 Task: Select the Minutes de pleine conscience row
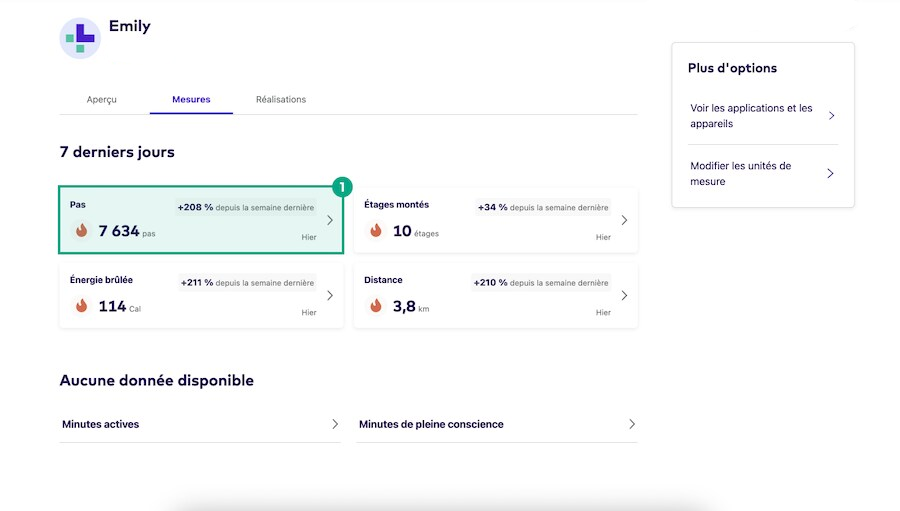496,424
